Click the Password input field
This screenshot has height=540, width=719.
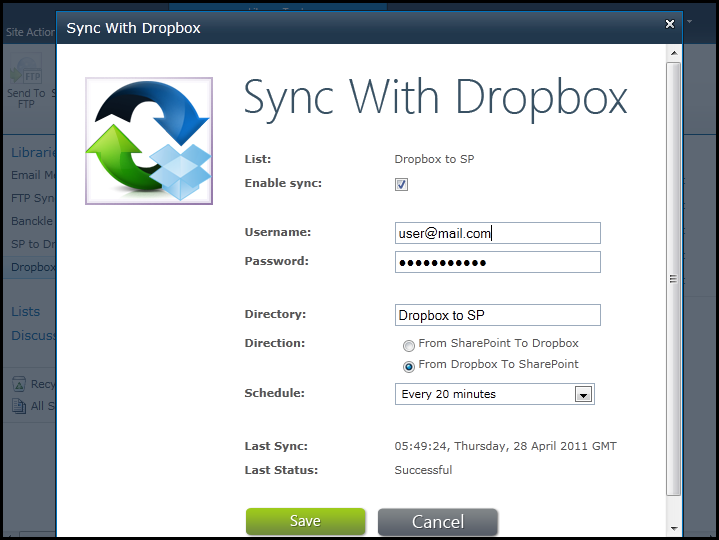pyautogui.click(x=498, y=262)
